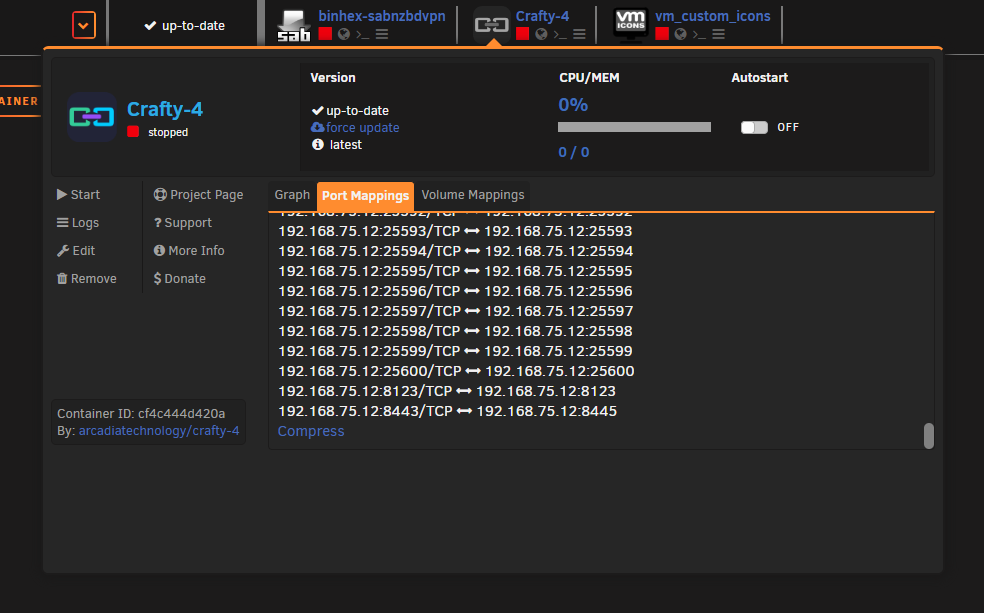Click the Crafty-4 title in the details panel
This screenshot has height=613, width=984.
point(165,109)
